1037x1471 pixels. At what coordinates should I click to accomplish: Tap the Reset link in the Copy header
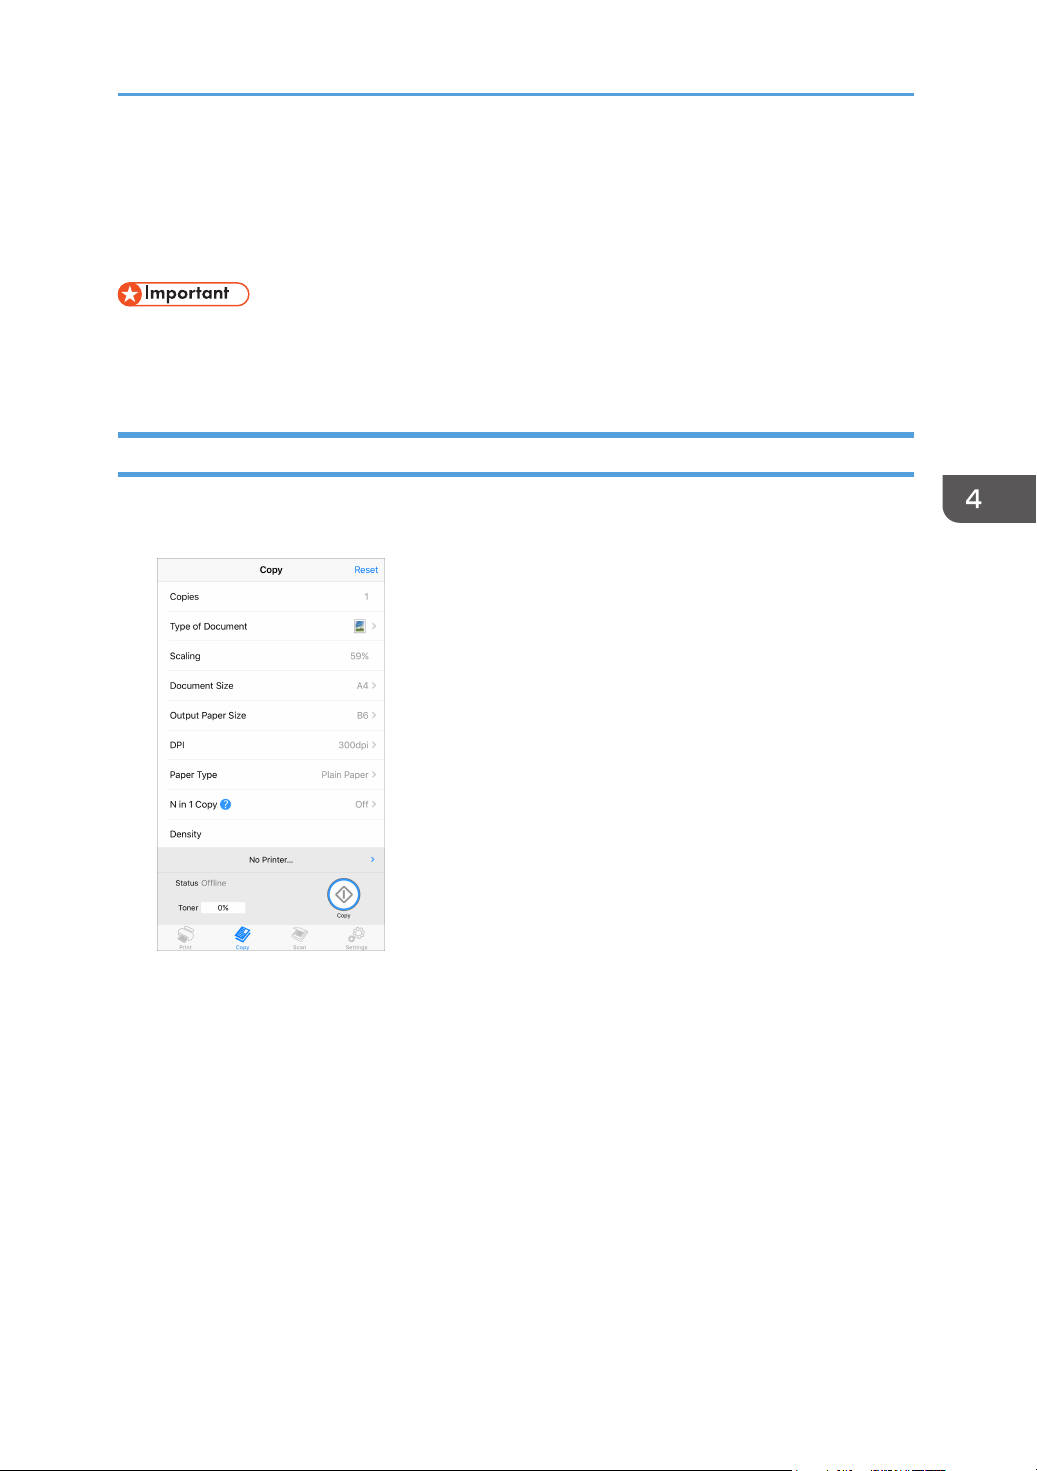[x=366, y=570]
